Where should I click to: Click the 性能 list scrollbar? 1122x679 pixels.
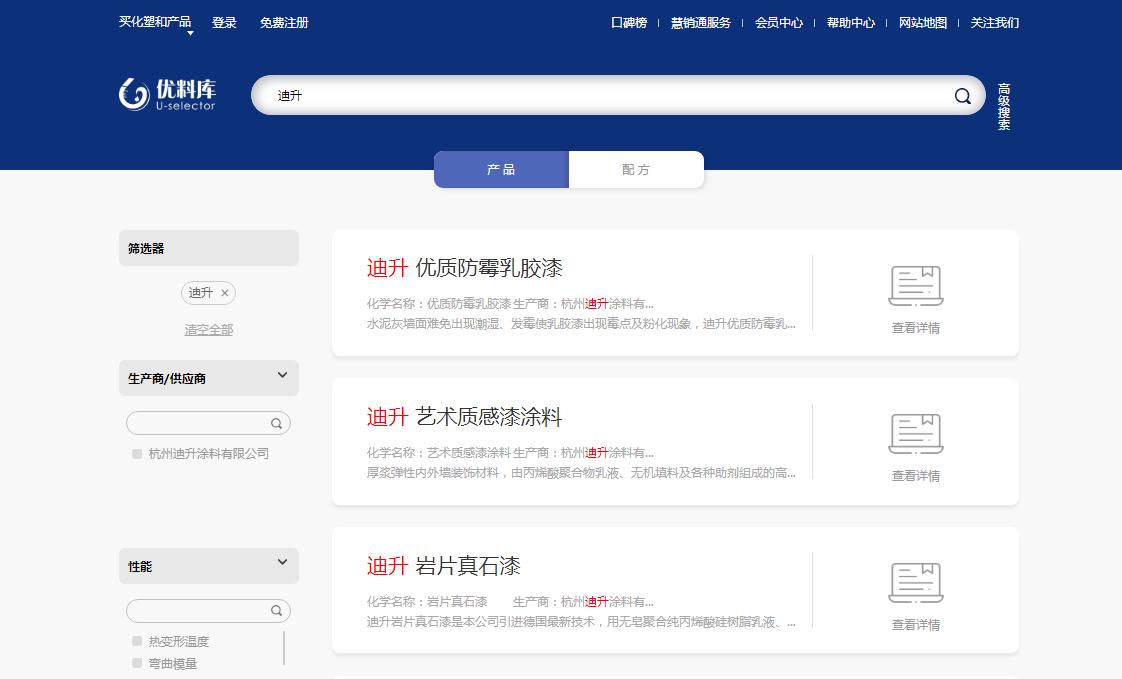pyautogui.click(x=284, y=648)
